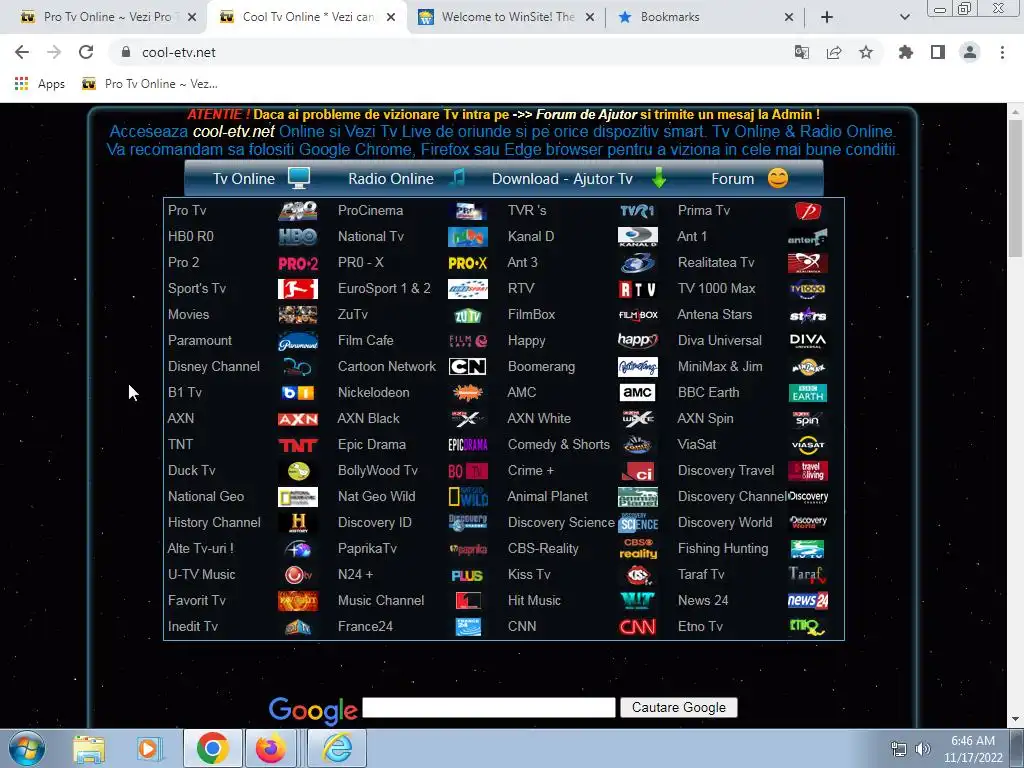
Task: Open Pro Tv Online bookmark
Action: 150,84
